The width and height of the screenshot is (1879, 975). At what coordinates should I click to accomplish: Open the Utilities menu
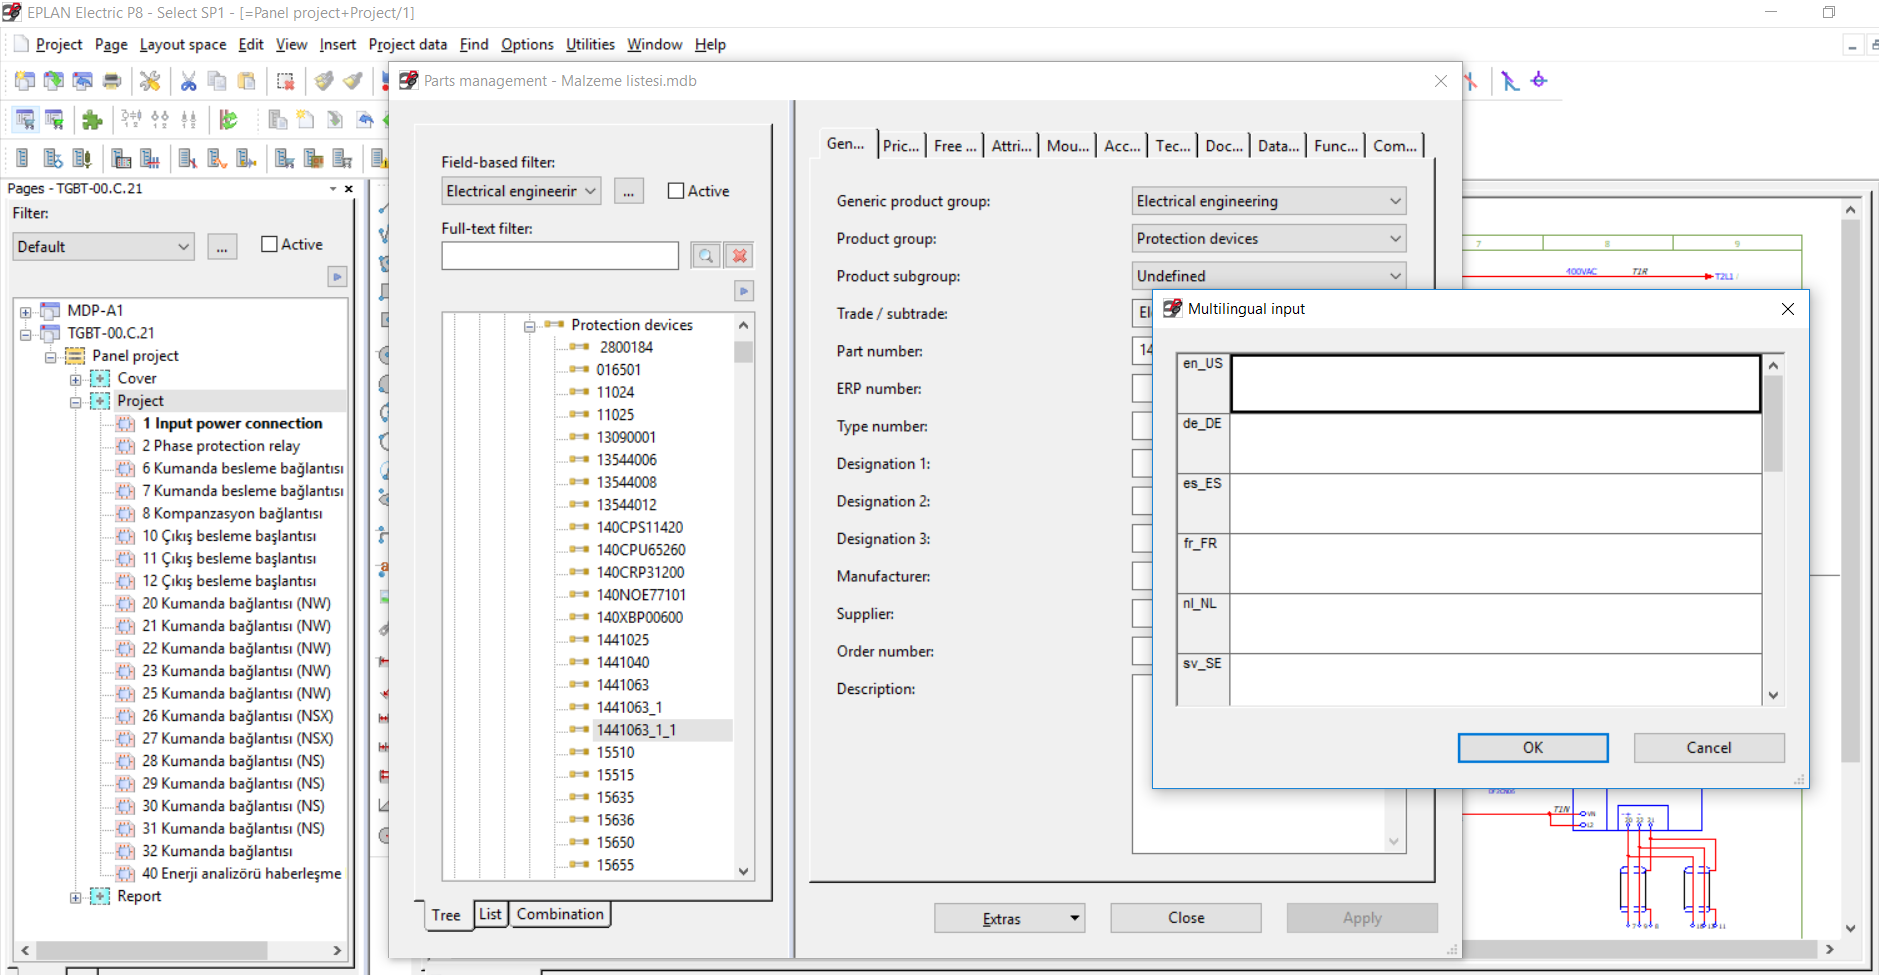coord(590,45)
